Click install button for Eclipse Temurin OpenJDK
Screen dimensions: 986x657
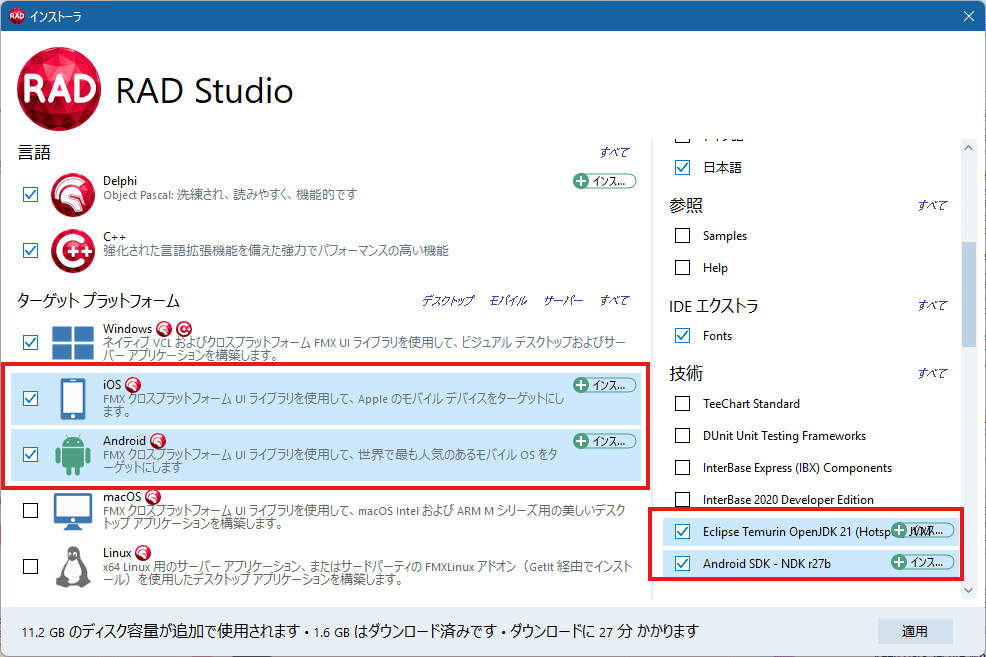[x=922, y=531]
